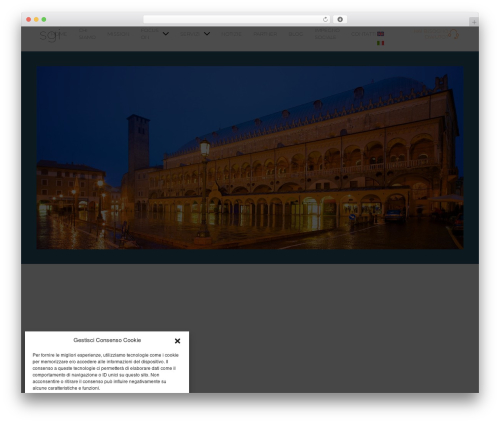Click the browser address bar

pos(236,20)
